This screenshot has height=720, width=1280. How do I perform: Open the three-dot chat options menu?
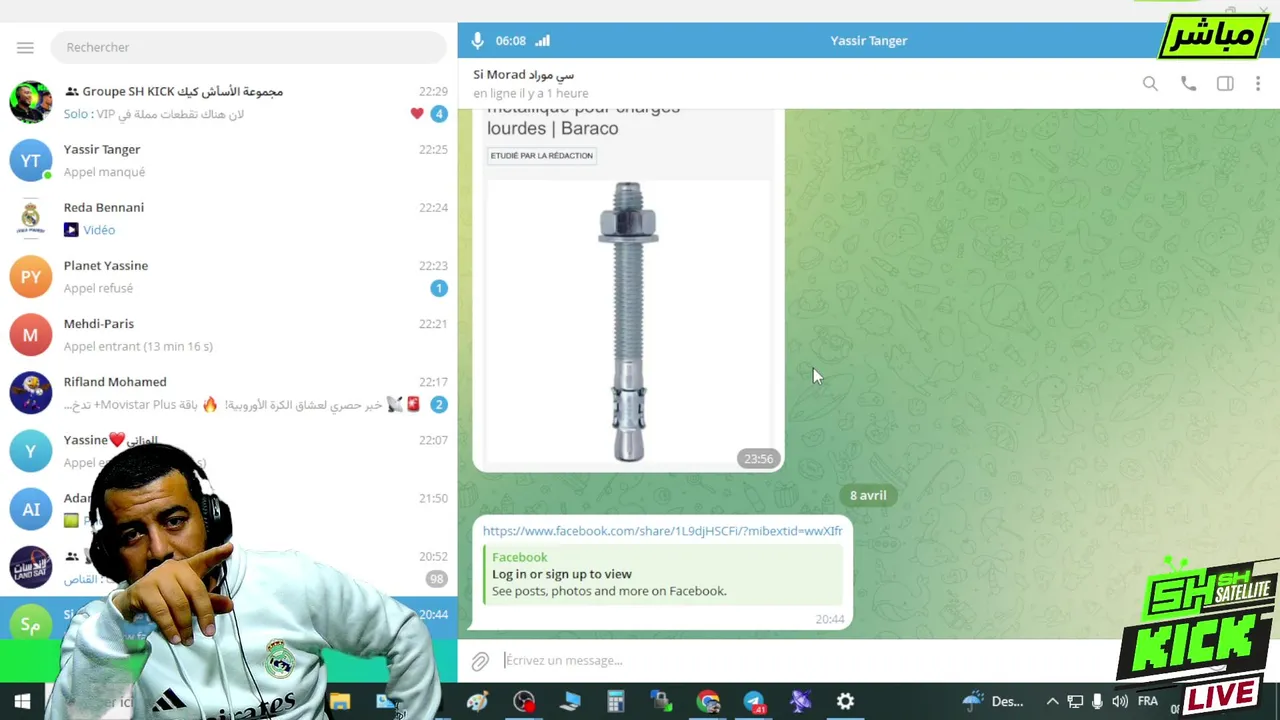click(1258, 84)
